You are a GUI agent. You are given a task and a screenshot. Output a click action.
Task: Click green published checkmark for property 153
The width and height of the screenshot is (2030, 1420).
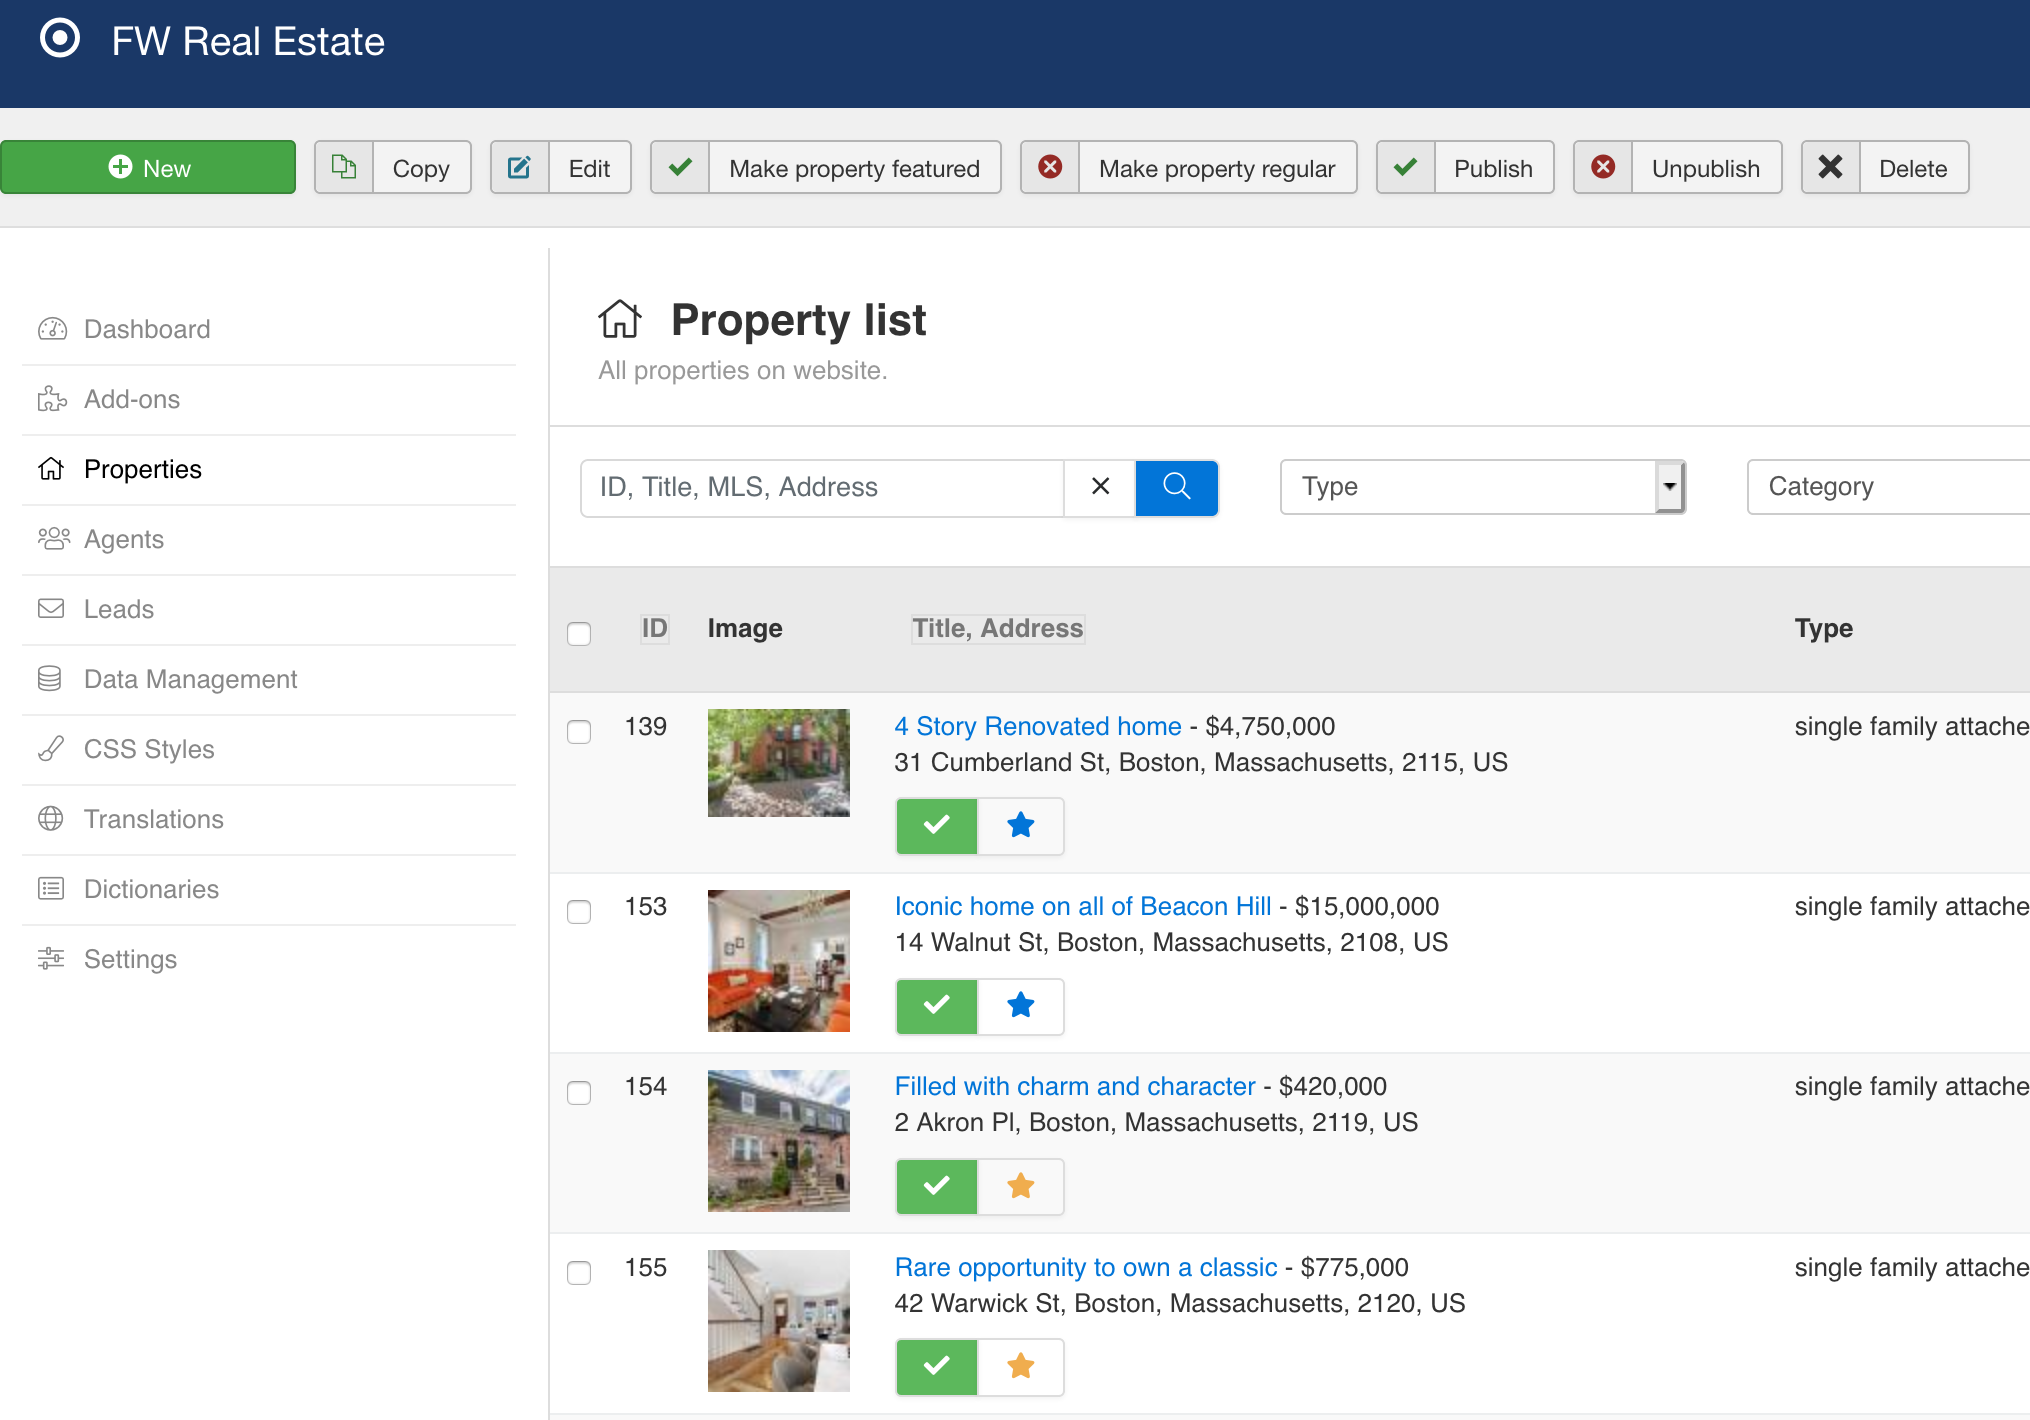point(936,1006)
